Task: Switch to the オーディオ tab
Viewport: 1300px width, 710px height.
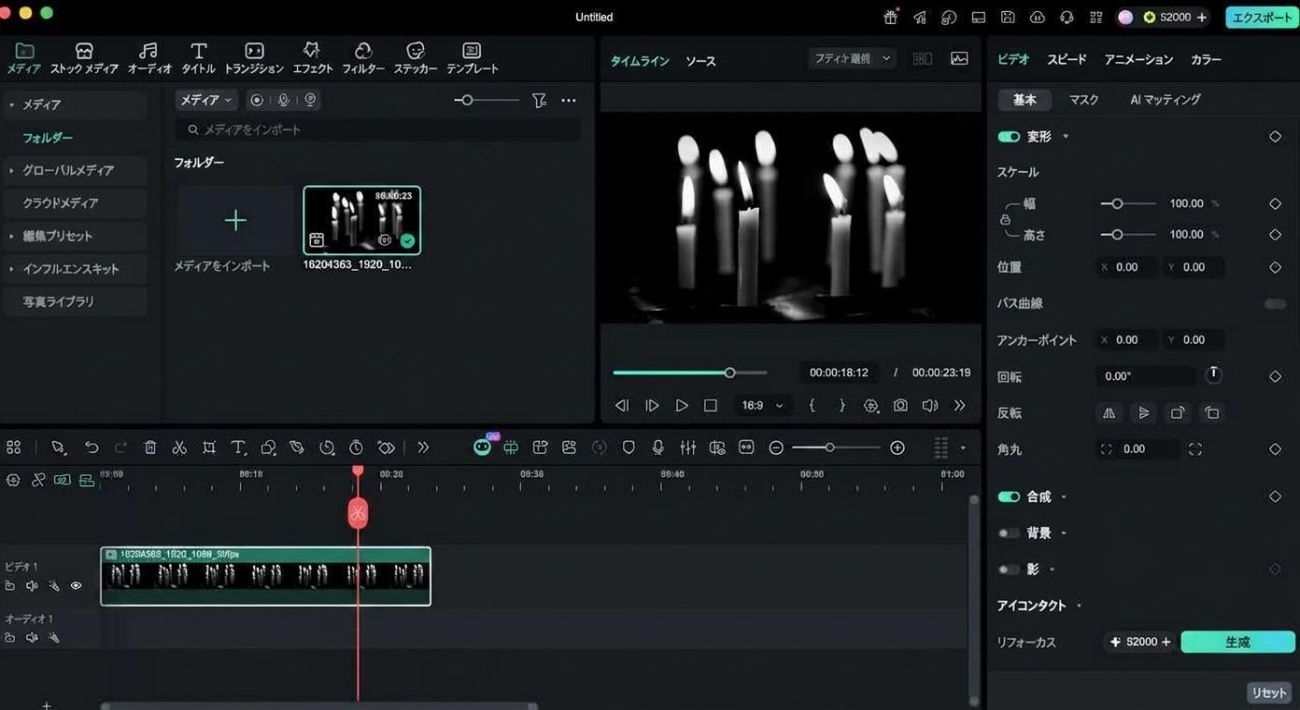Action: click(149, 58)
